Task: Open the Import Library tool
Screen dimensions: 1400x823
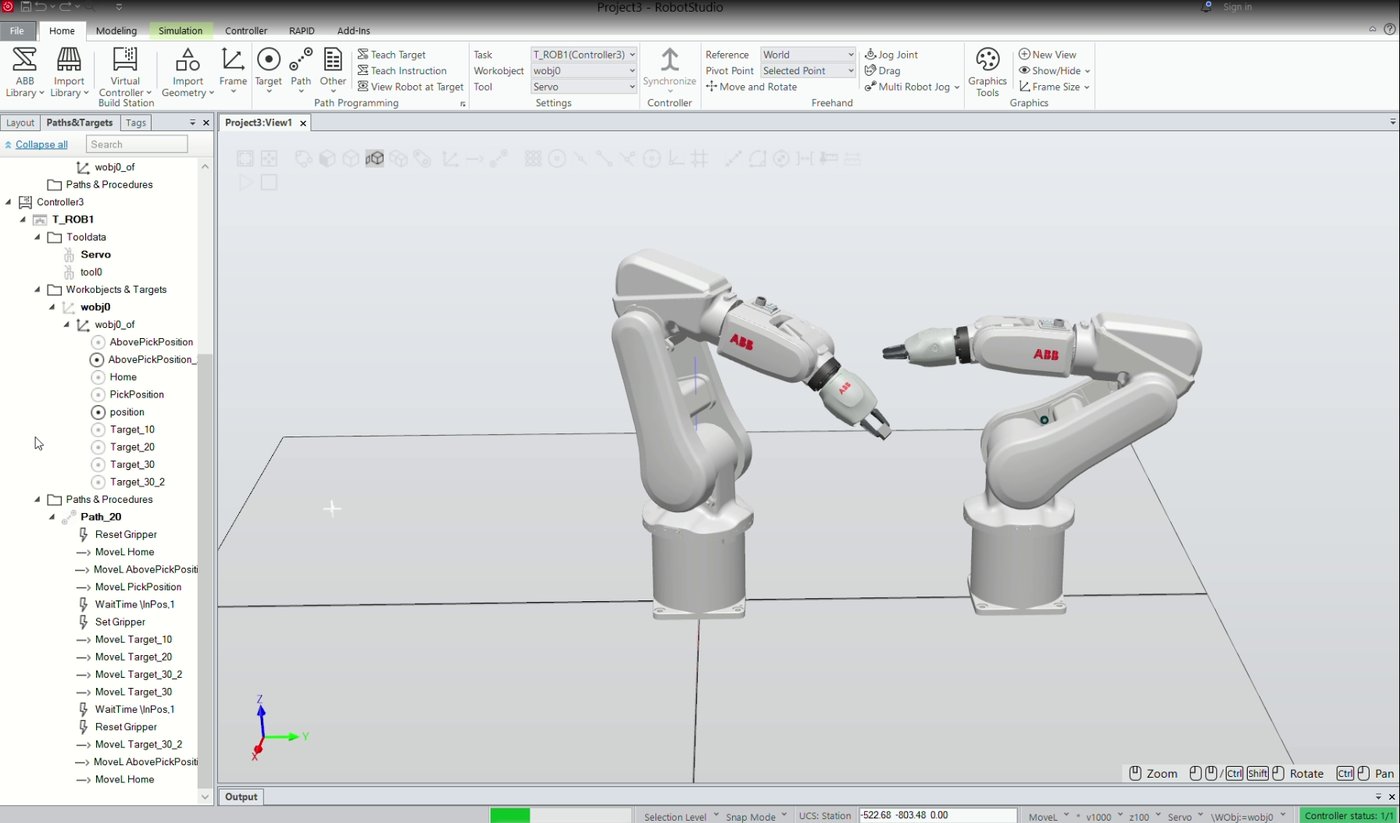Action: (69, 72)
